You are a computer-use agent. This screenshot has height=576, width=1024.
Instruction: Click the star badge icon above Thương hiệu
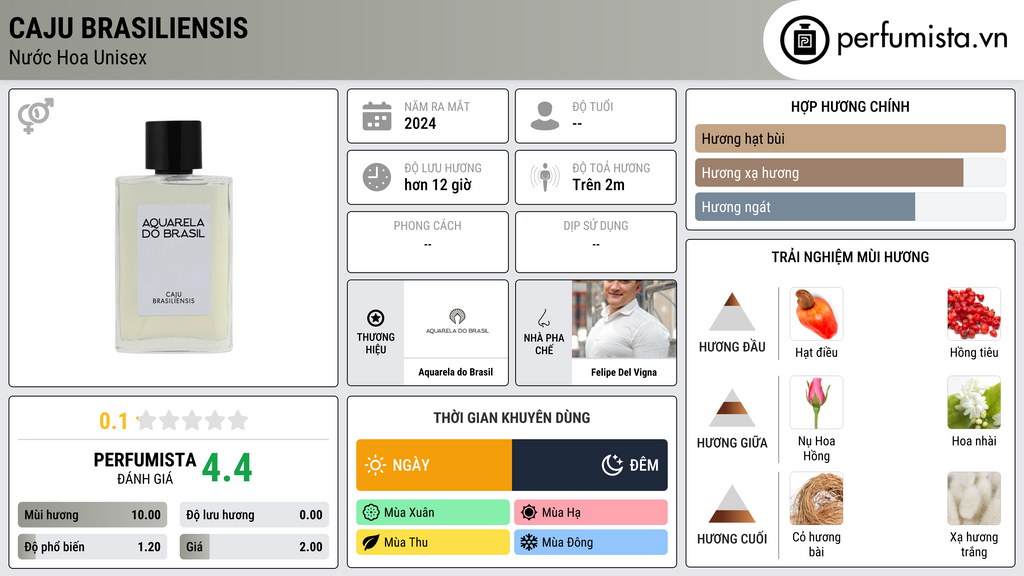click(376, 318)
